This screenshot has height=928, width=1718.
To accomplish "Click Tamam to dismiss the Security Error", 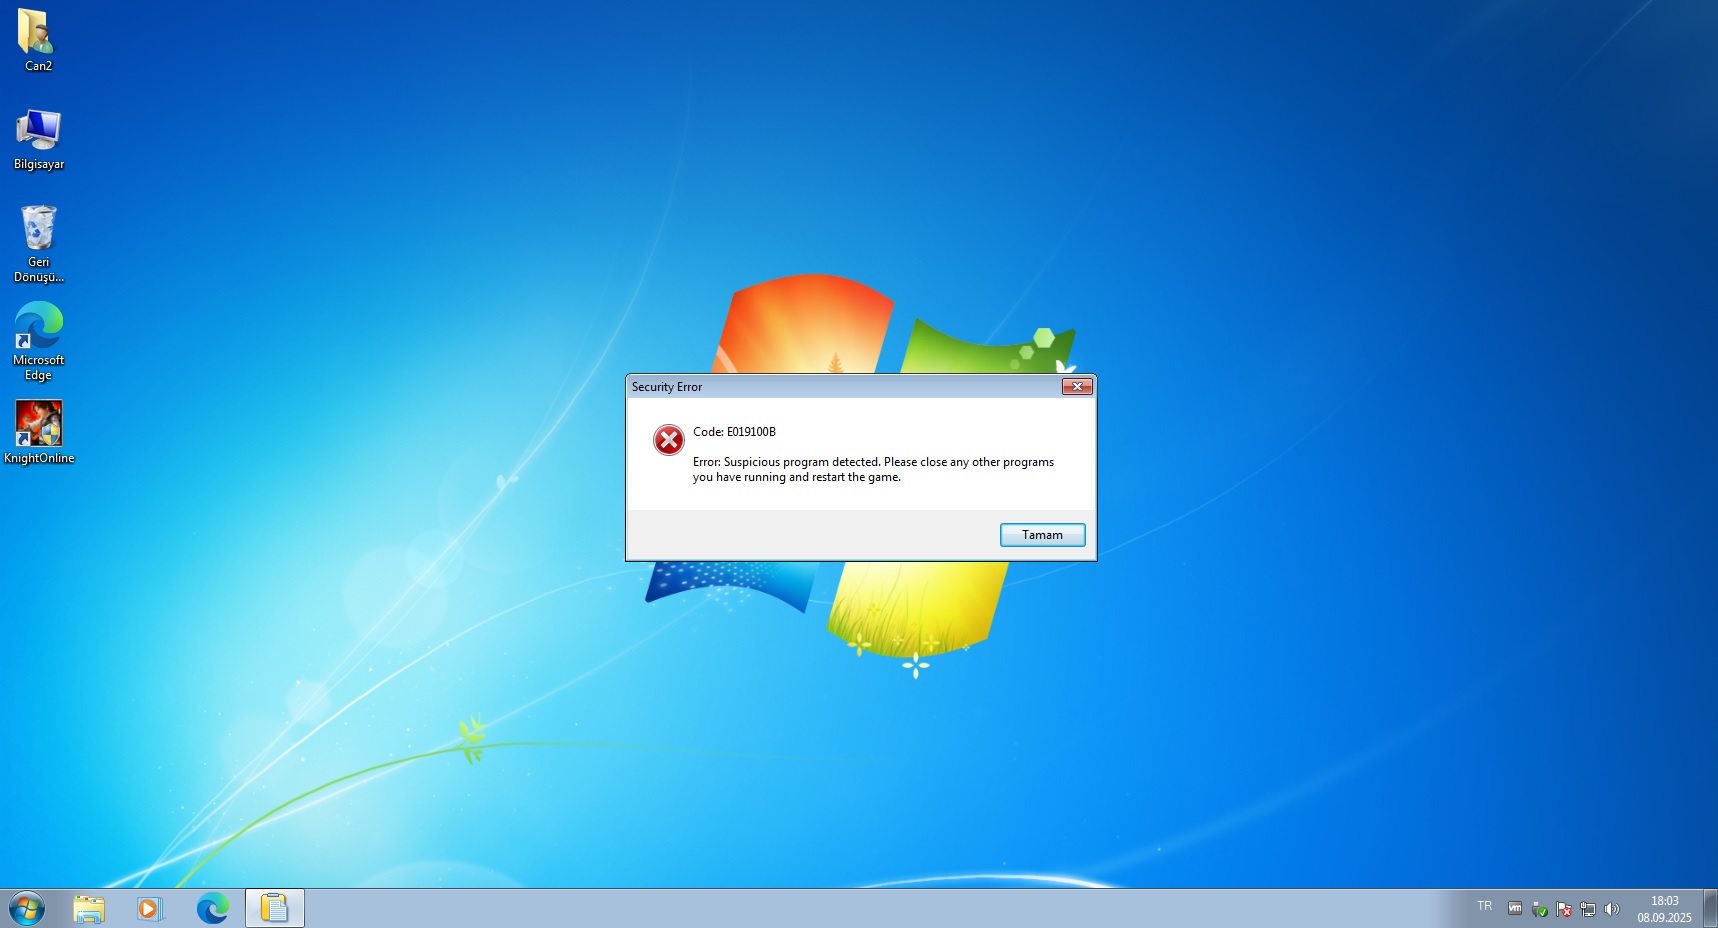I will 1042,535.
